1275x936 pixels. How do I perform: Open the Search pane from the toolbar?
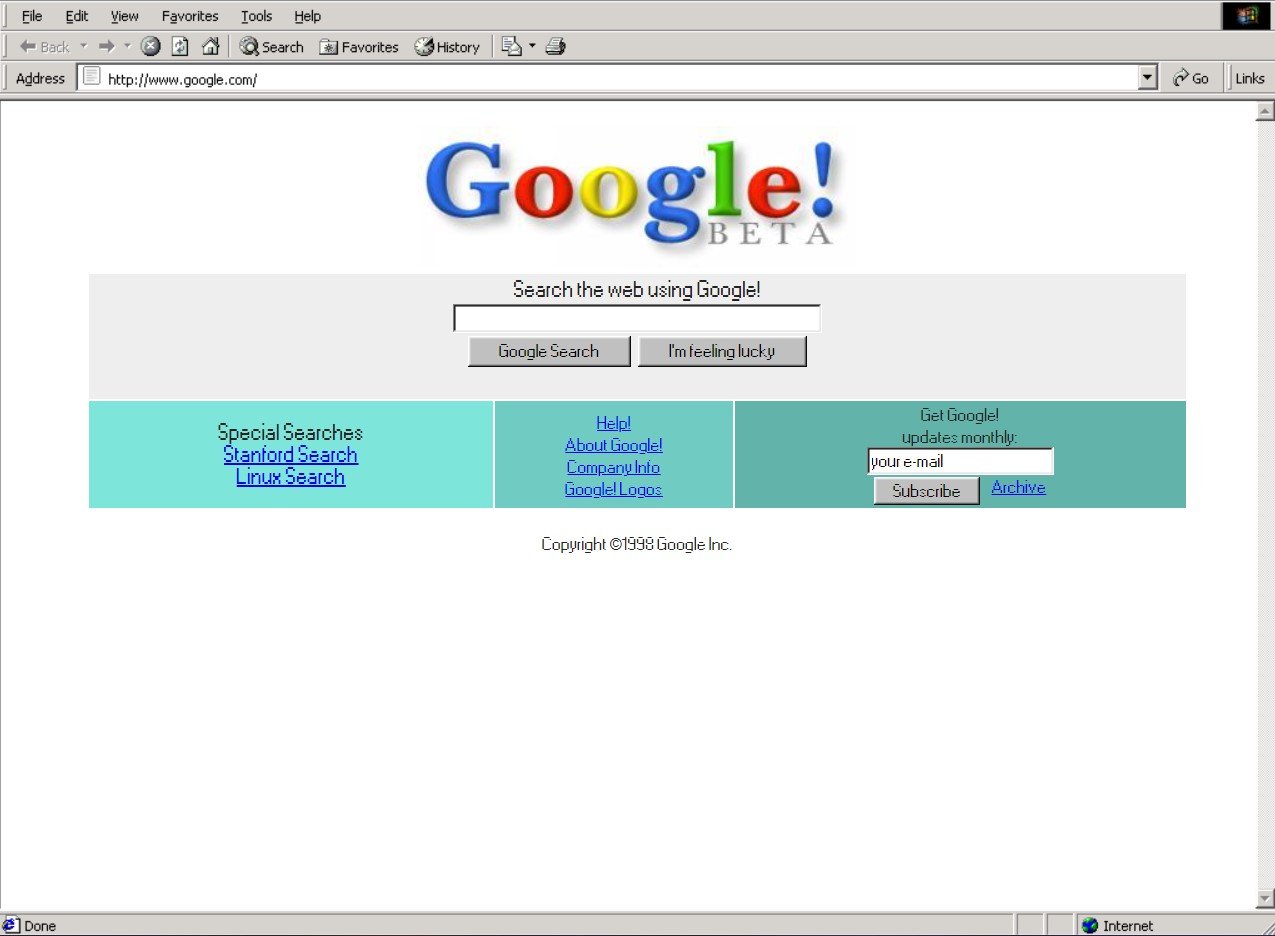point(271,47)
